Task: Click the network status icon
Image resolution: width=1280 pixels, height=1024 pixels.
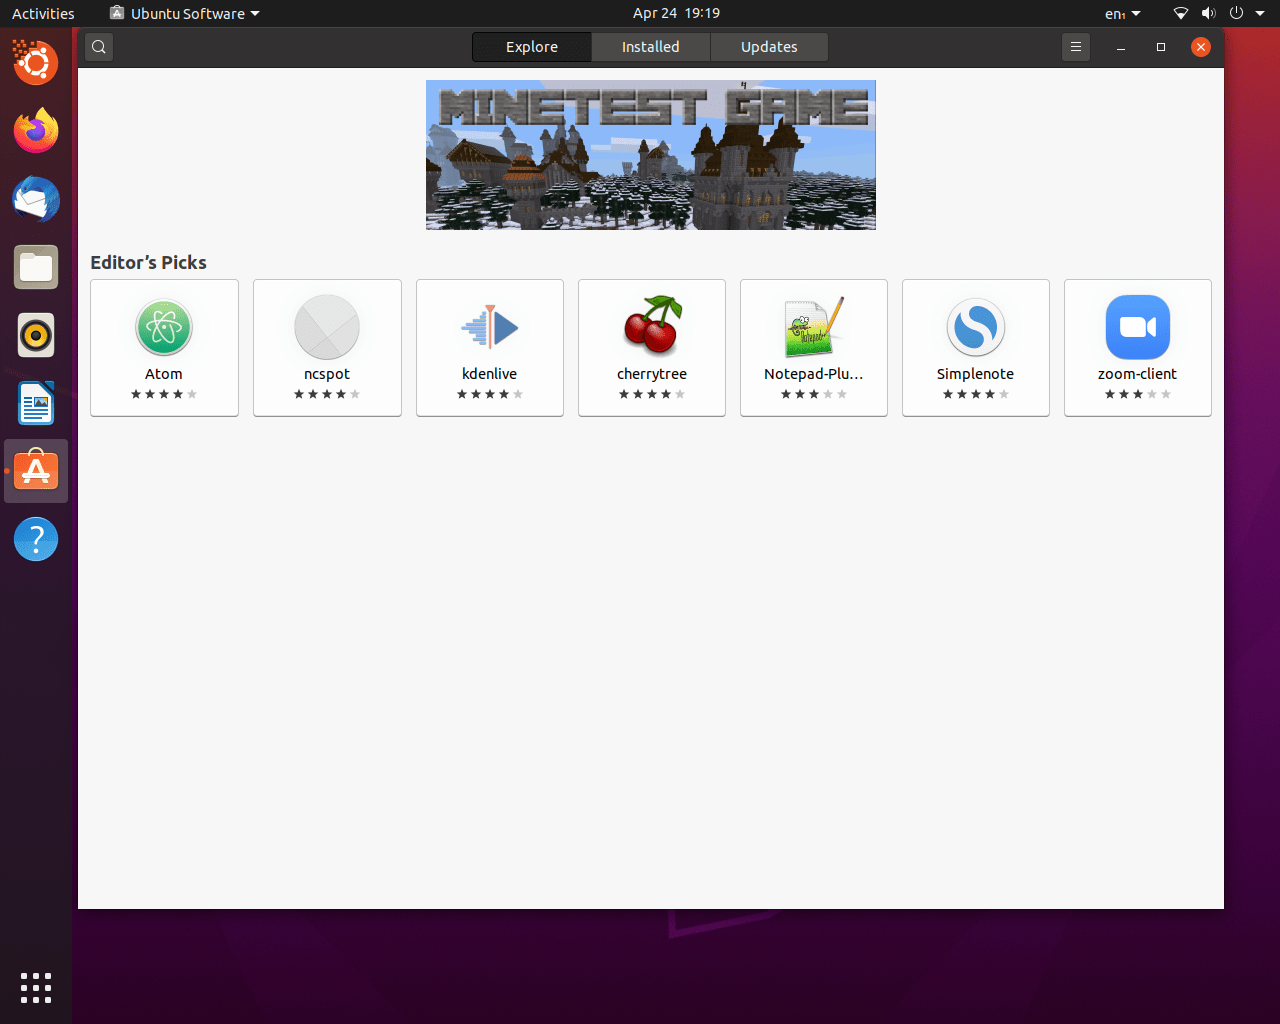Action: tap(1181, 14)
